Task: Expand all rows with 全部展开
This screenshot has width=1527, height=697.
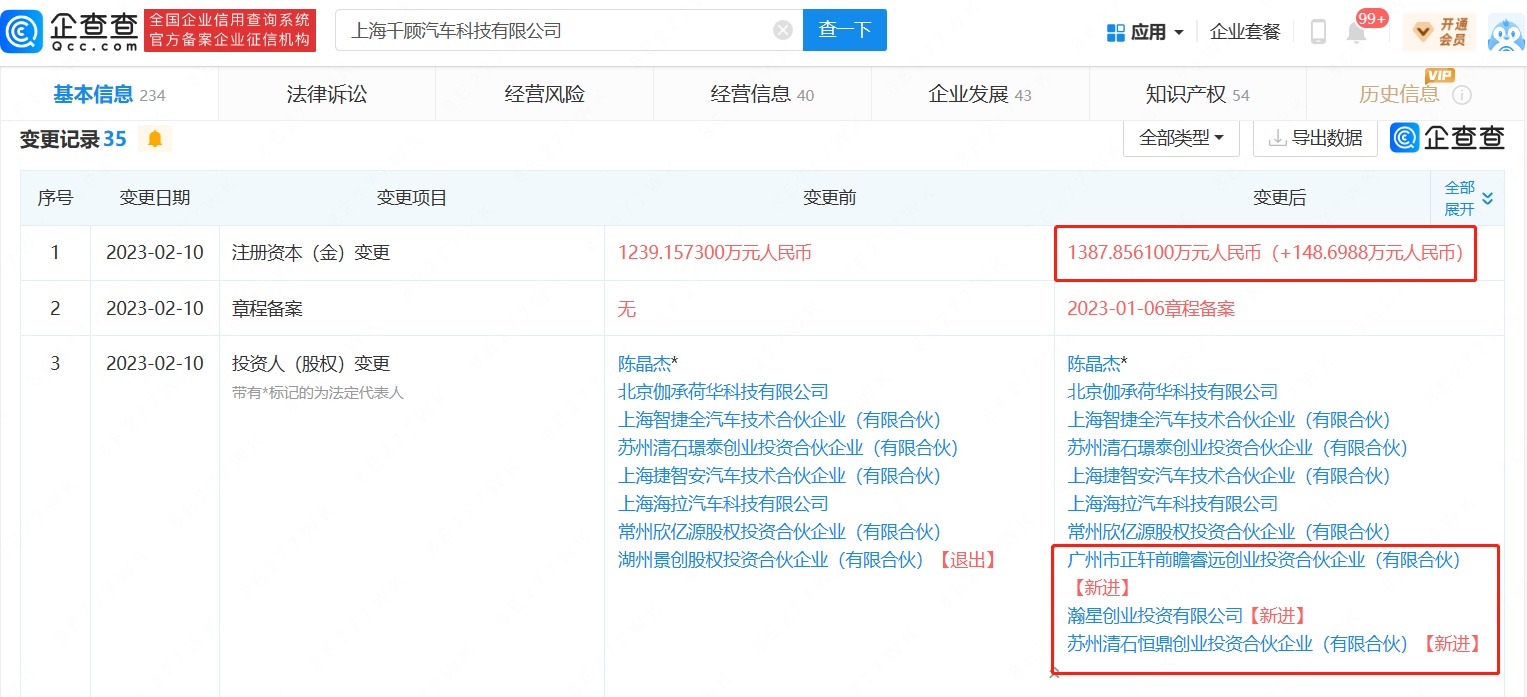Action: tap(1468, 198)
